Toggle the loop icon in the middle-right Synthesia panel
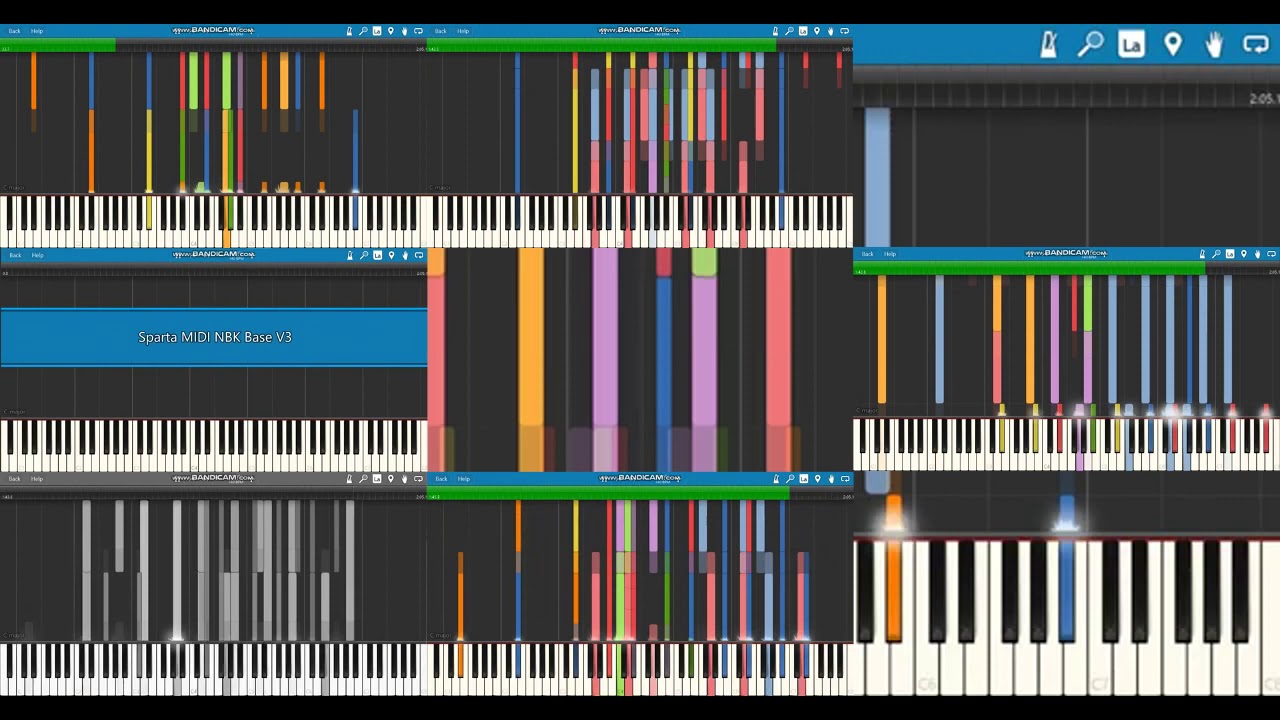1280x720 pixels. pos(1271,254)
